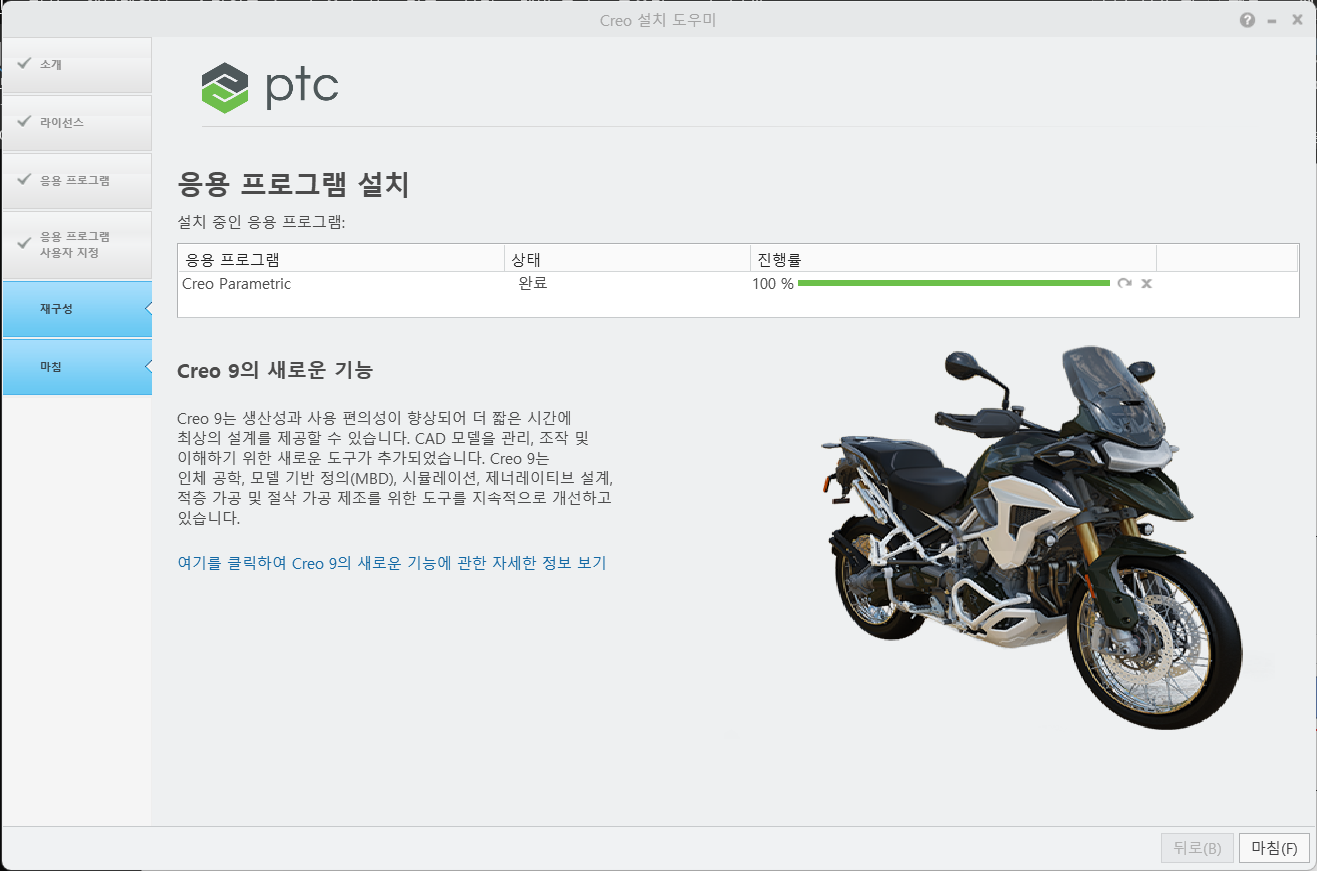The width and height of the screenshot is (1317, 871).
Task: Go to the 마침 sidebar step
Action: [77, 367]
